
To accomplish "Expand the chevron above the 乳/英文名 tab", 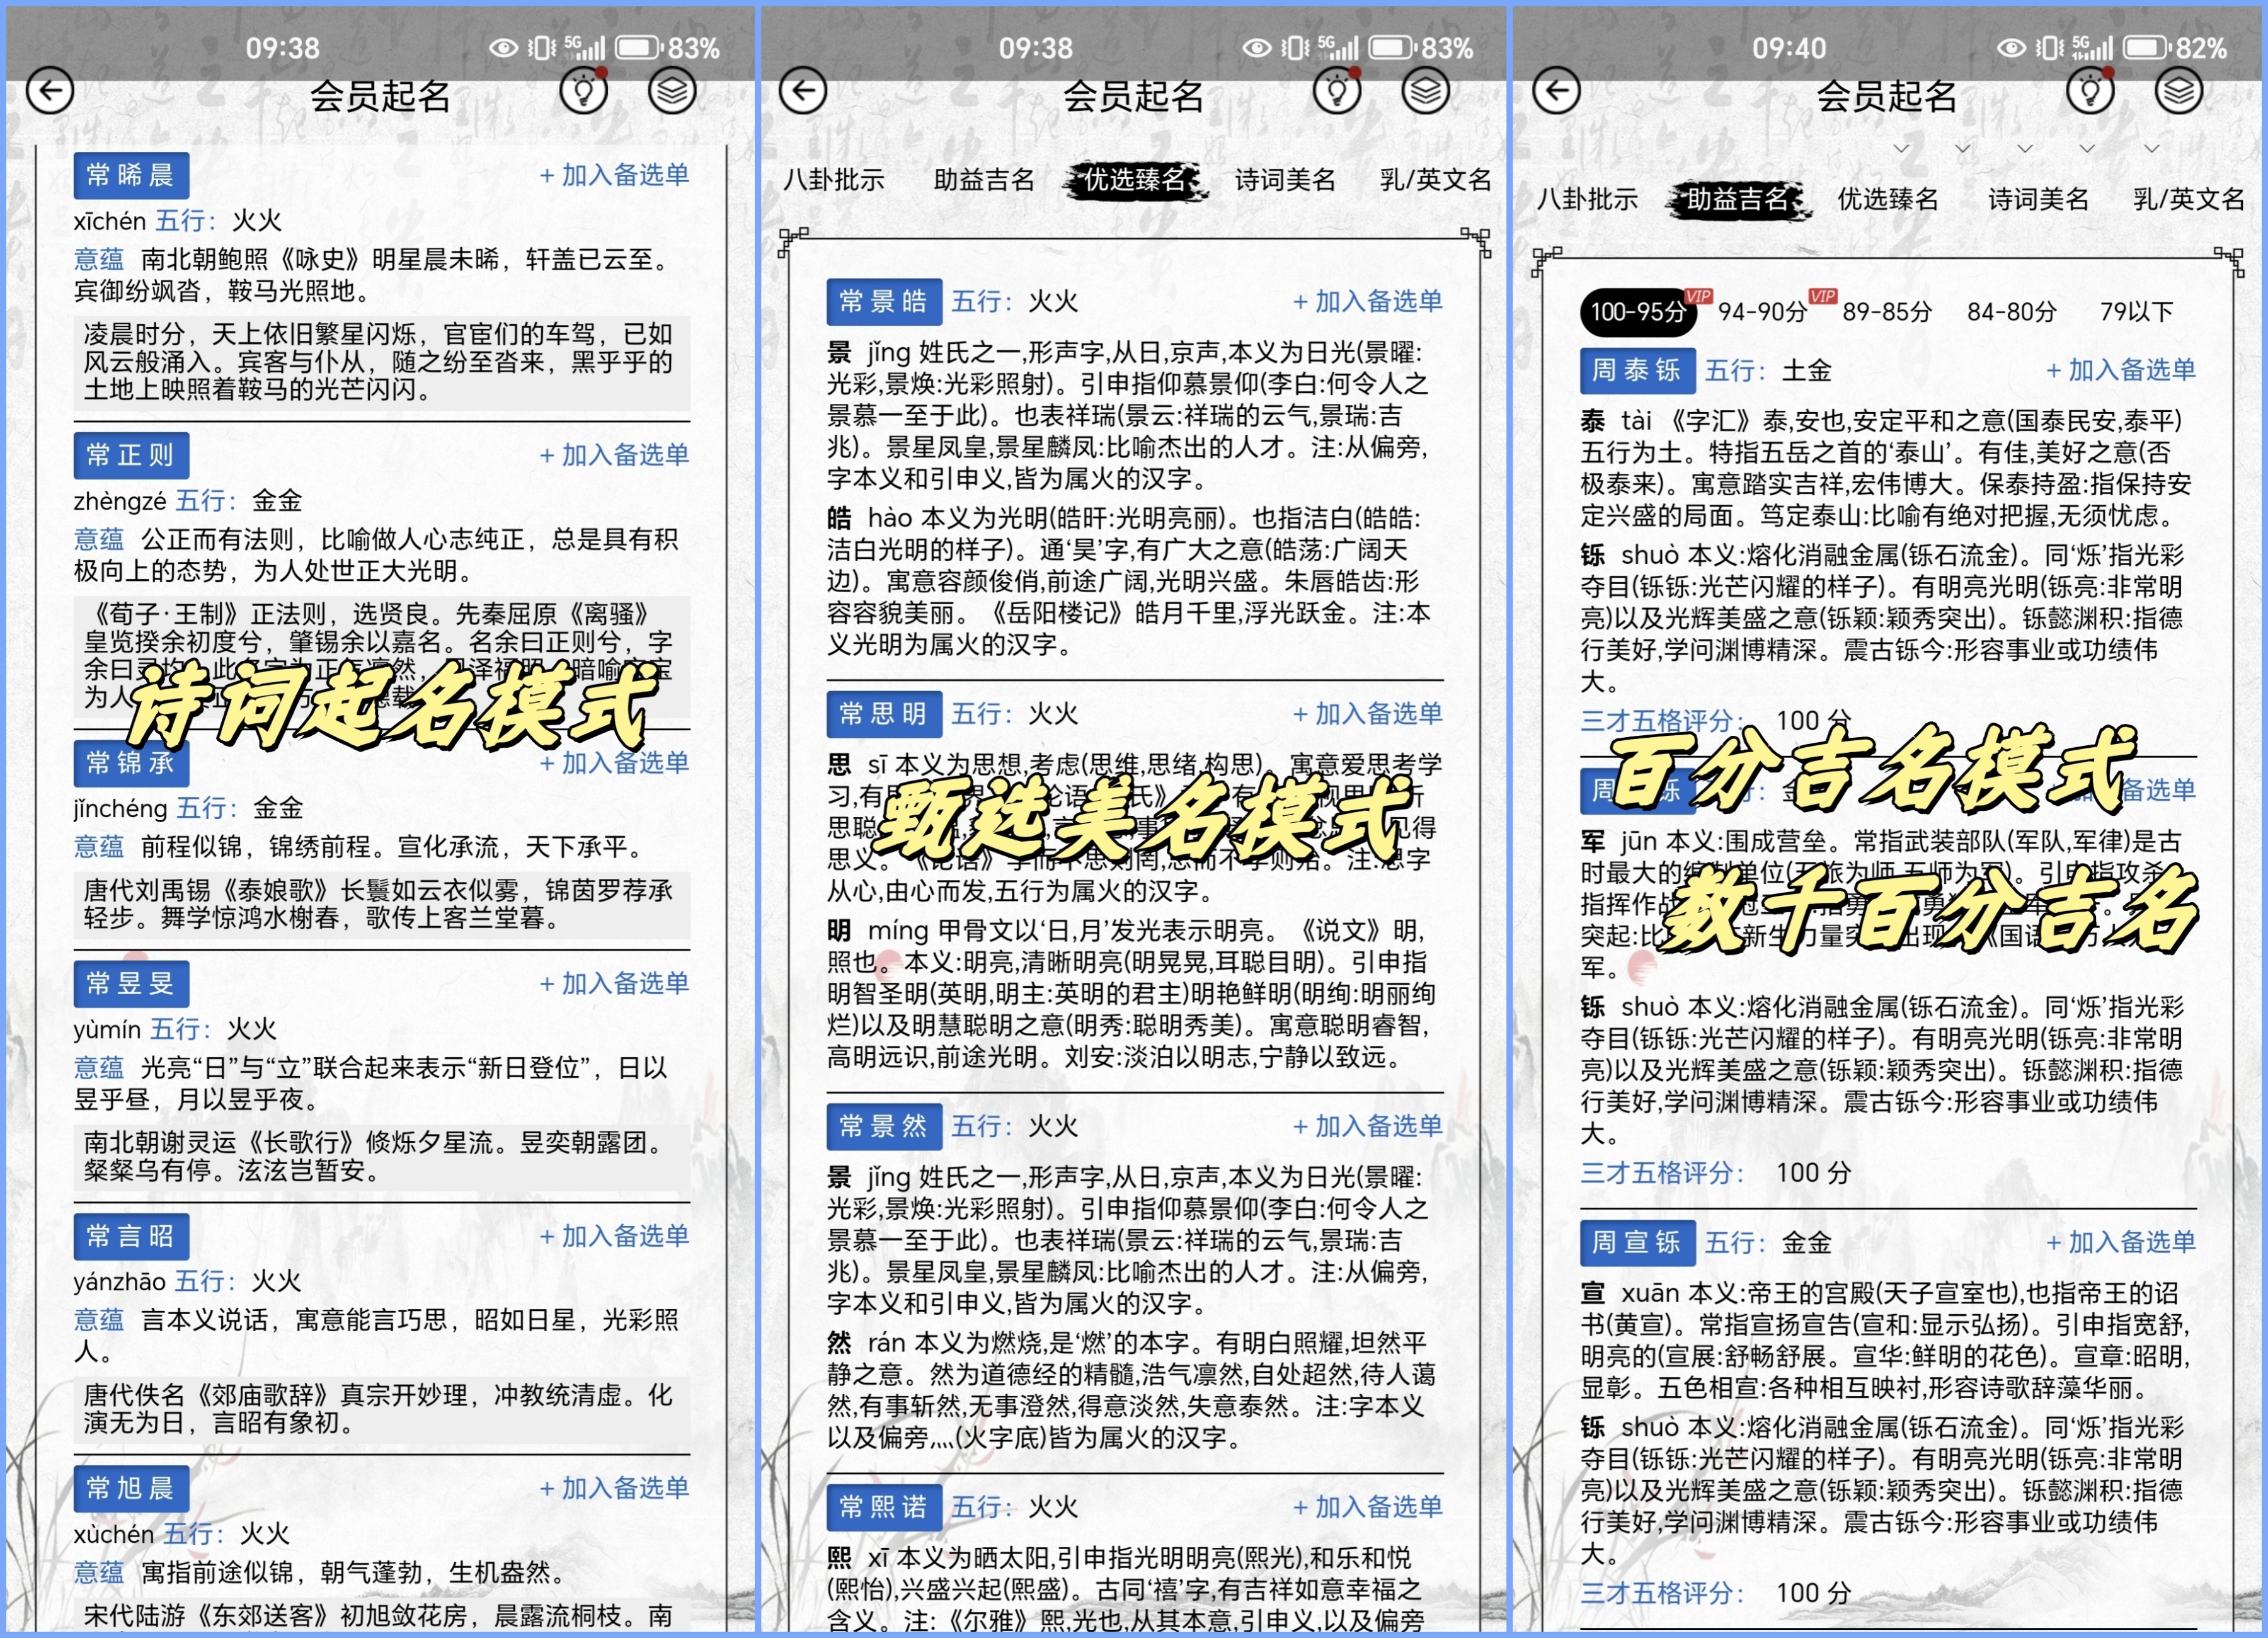I will click(x=2152, y=149).
